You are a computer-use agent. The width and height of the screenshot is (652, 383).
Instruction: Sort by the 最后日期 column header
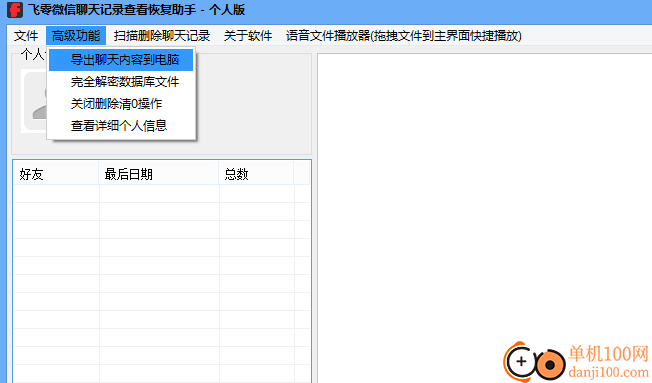(x=158, y=174)
